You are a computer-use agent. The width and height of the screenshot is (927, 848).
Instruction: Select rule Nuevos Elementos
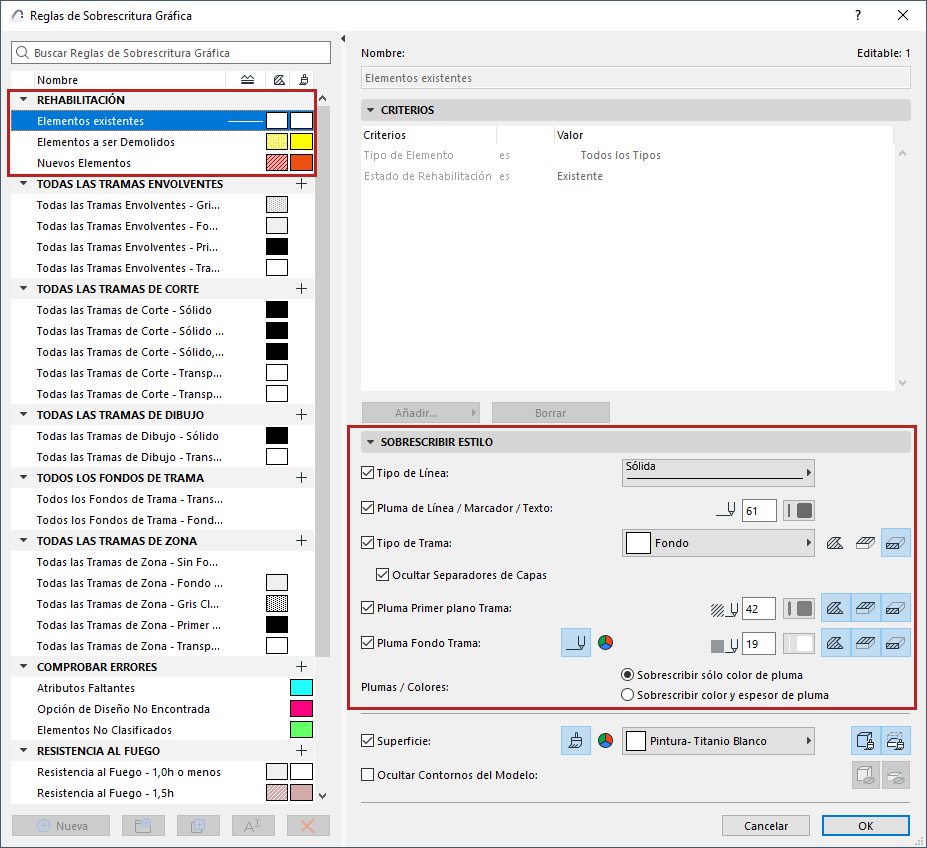pyautogui.click(x=163, y=163)
